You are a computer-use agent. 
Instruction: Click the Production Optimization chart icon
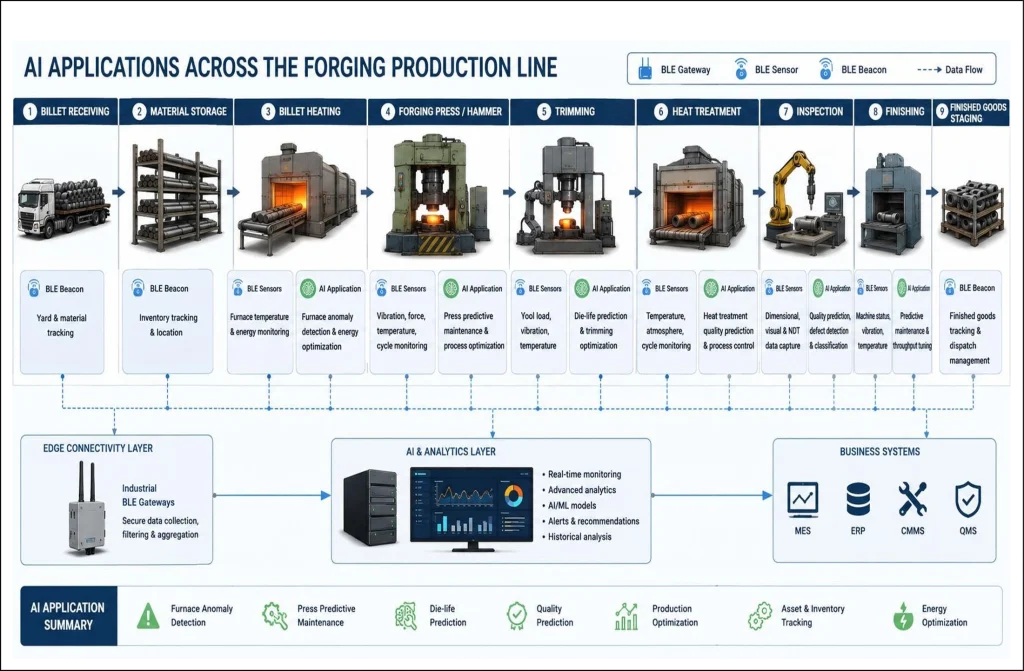pyautogui.click(x=626, y=615)
